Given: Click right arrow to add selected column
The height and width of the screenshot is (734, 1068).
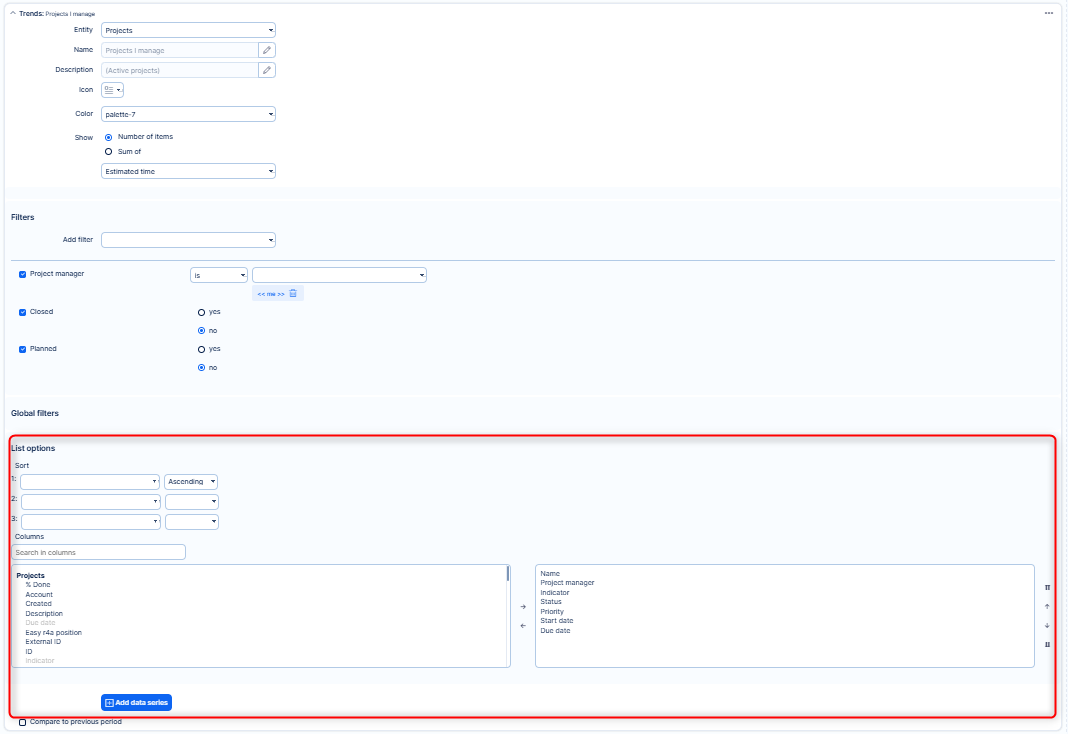Looking at the screenshot, I should tap(523, 607).
